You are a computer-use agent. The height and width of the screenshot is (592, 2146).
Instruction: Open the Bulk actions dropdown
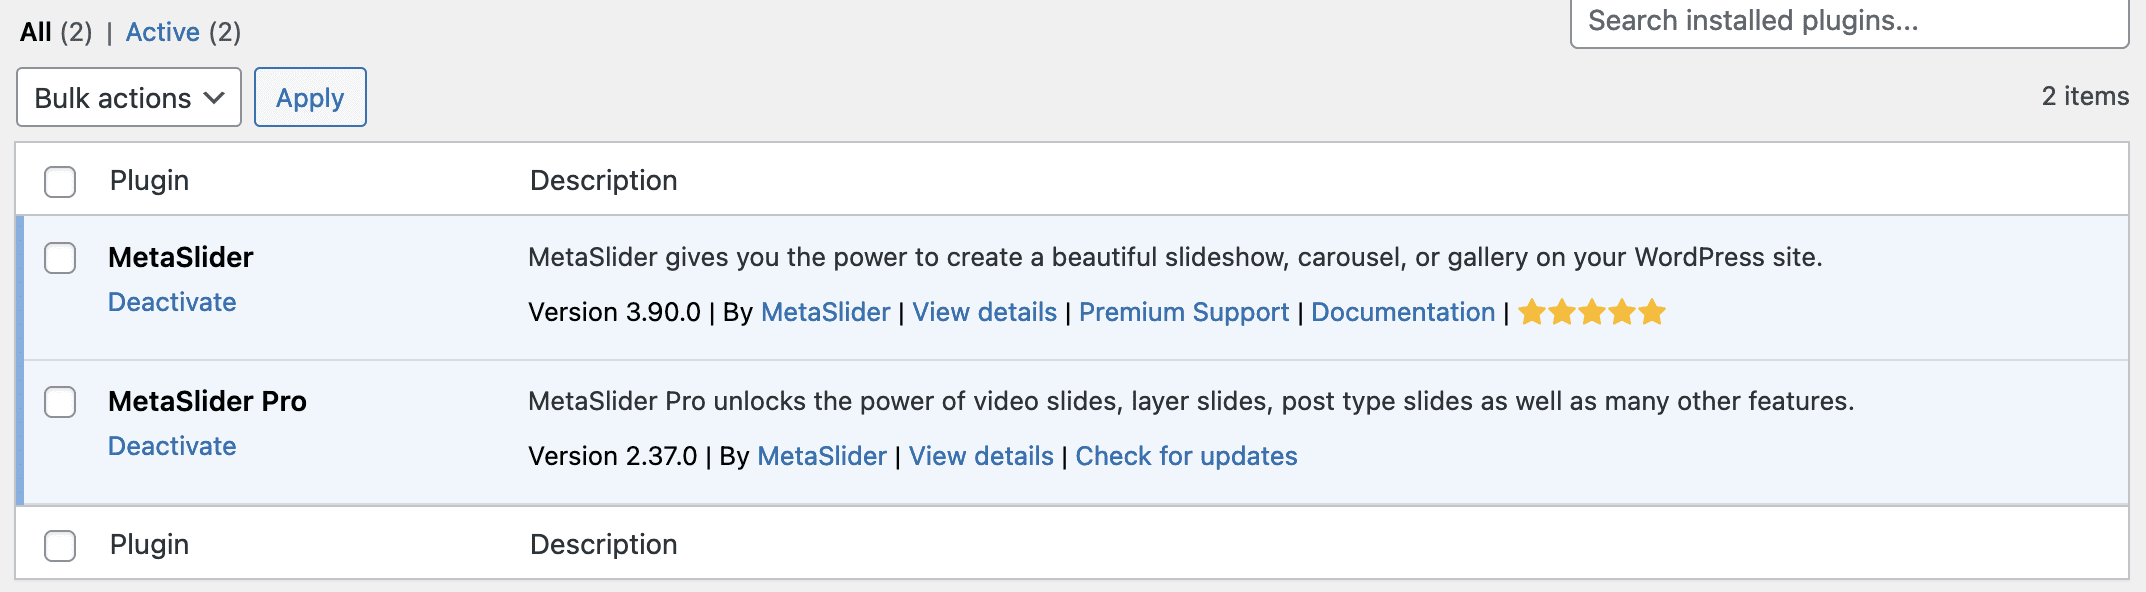coord(129,98)
